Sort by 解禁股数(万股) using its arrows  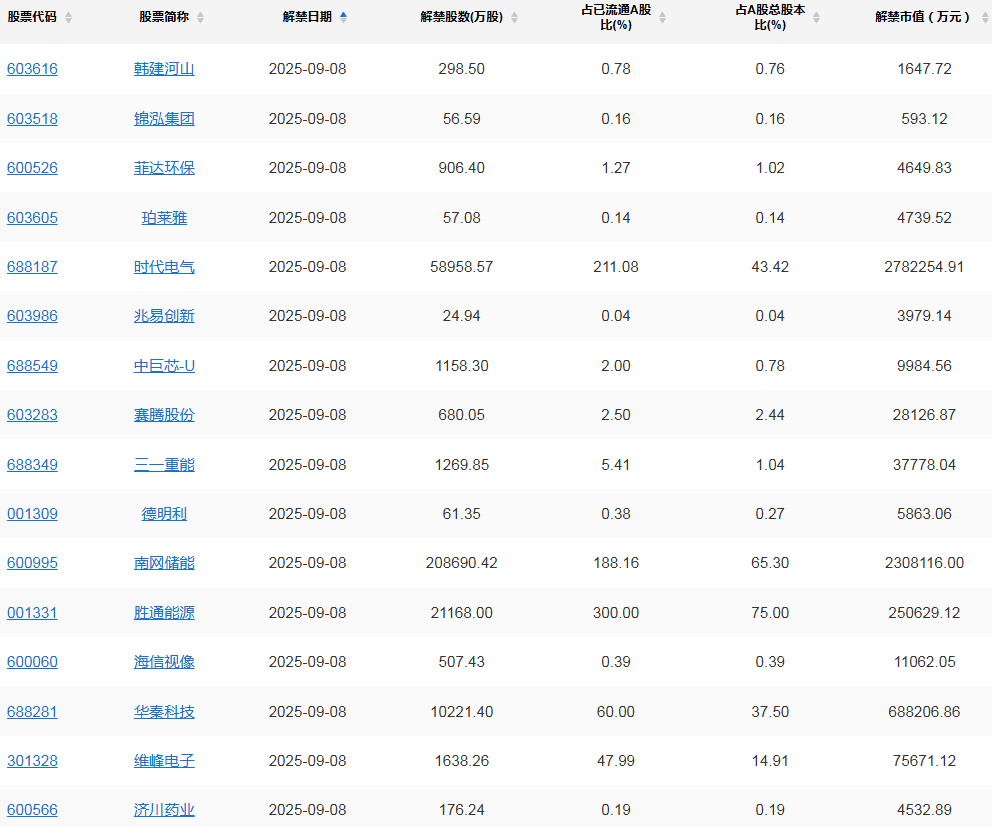[x=514, y=17]
